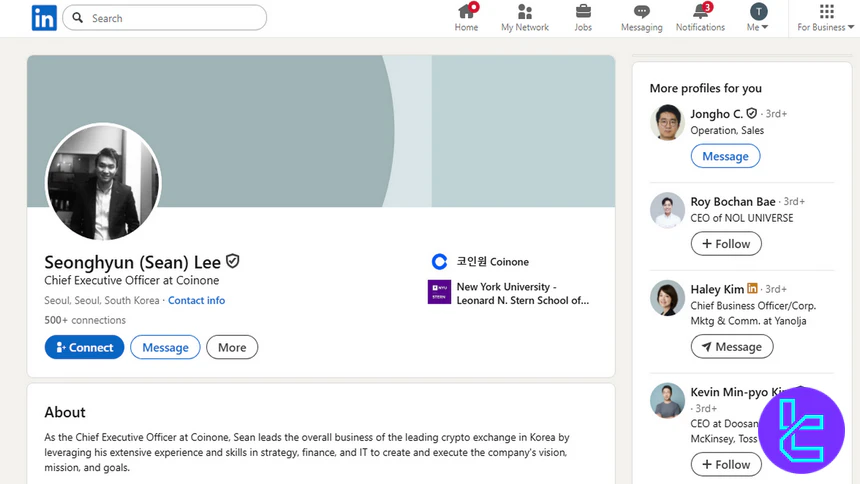Click the LinkedIn logo icon

tap(44, 17)
